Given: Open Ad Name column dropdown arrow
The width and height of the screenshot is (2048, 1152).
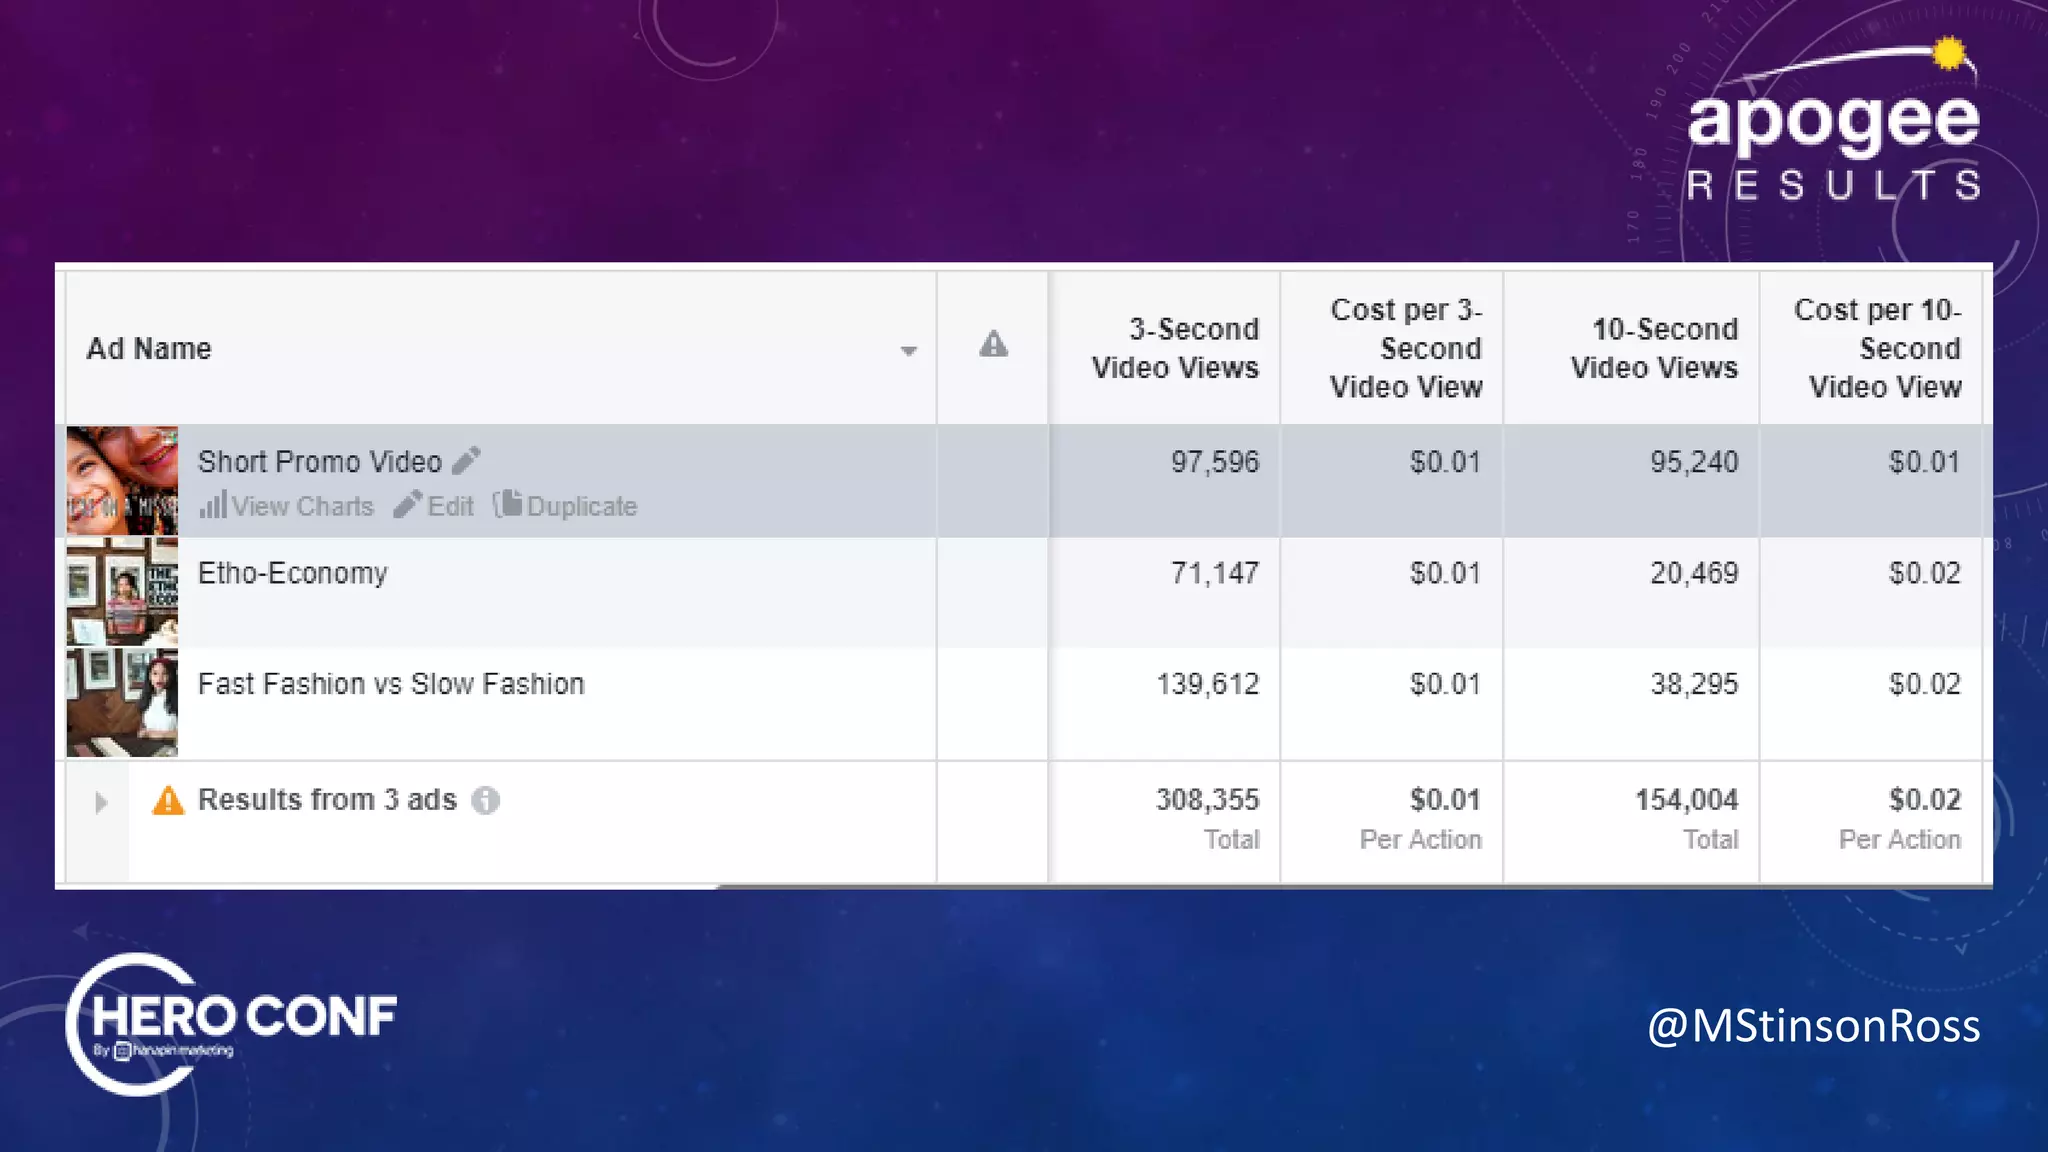Looking at the screenshot, I should 908,350.
